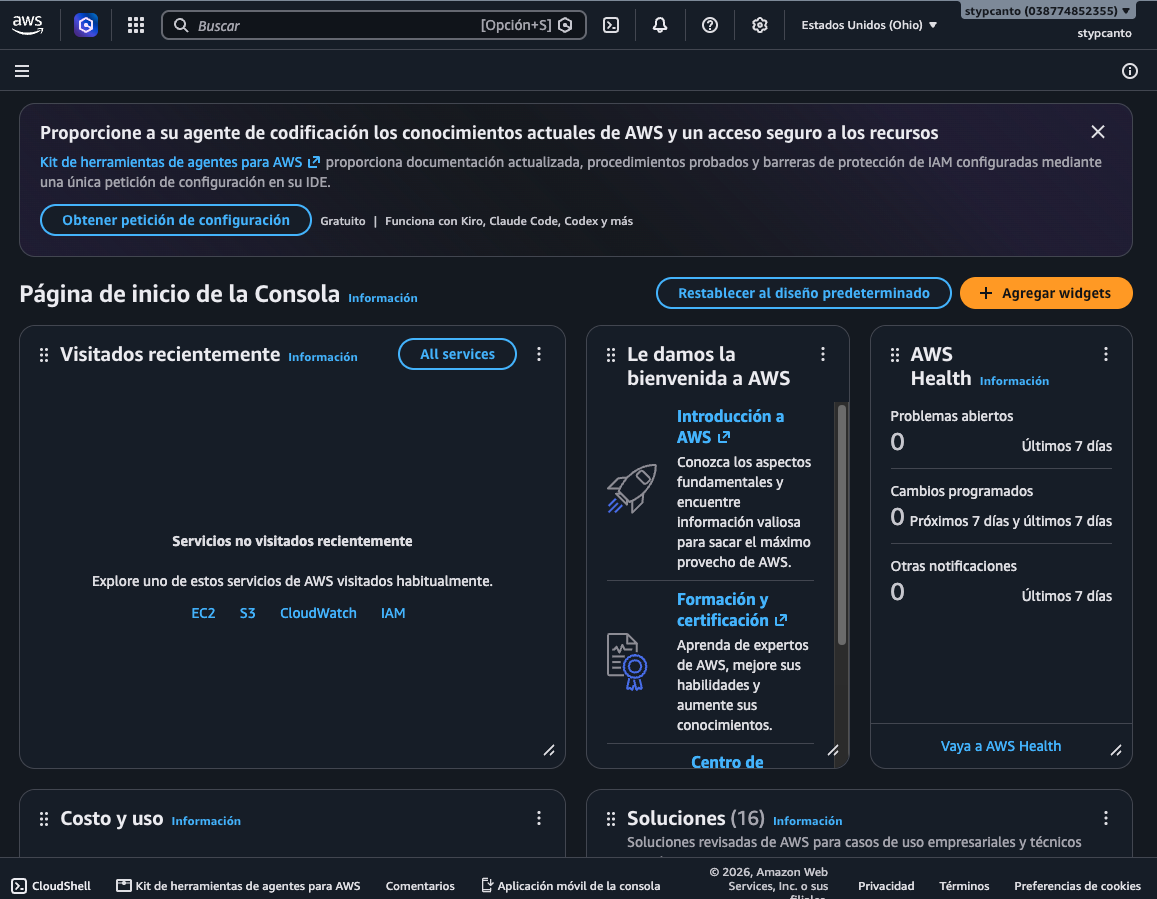The height and width of the screenshot is (899, 1157).
Task: Open the hamburger side navigation menu
Action: (22, 71)
